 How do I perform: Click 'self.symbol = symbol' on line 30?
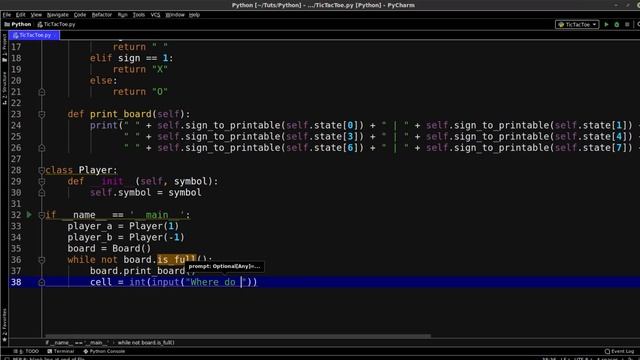click(146, 192)
